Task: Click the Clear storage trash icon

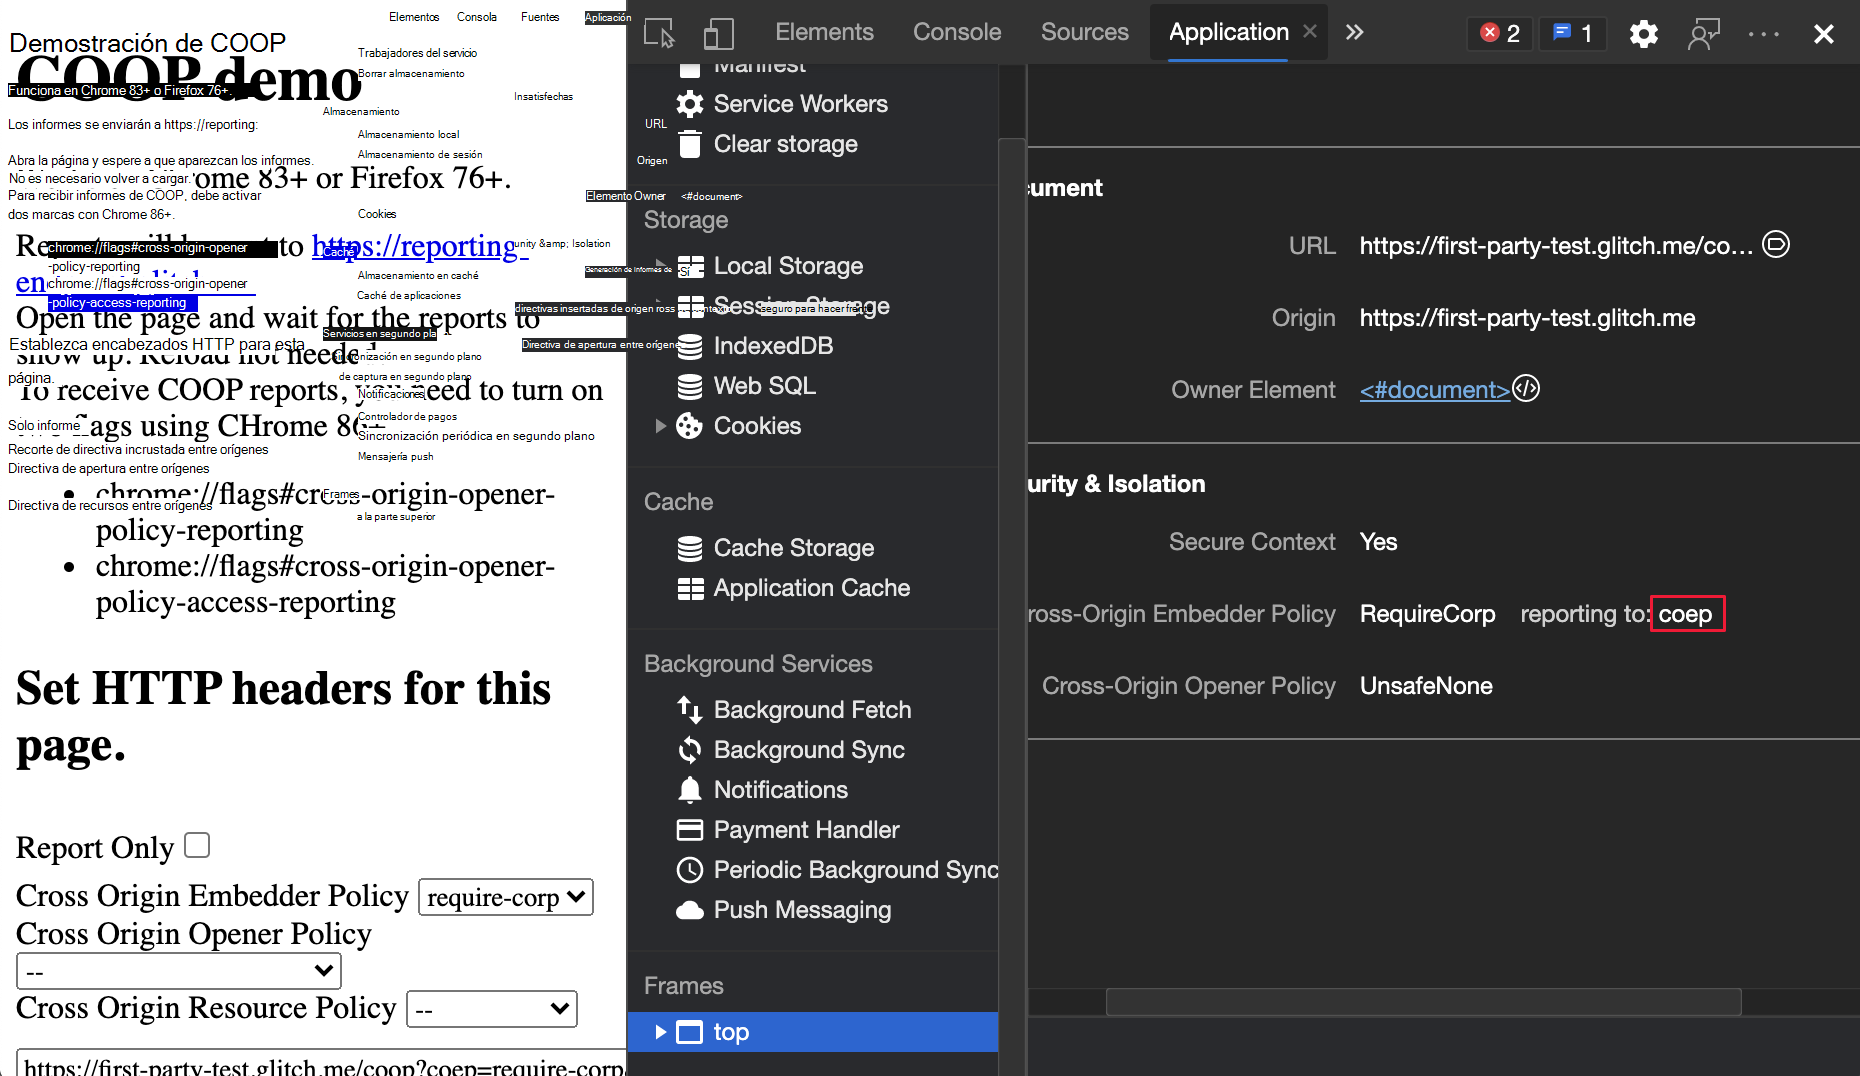Action: point(690,144)
